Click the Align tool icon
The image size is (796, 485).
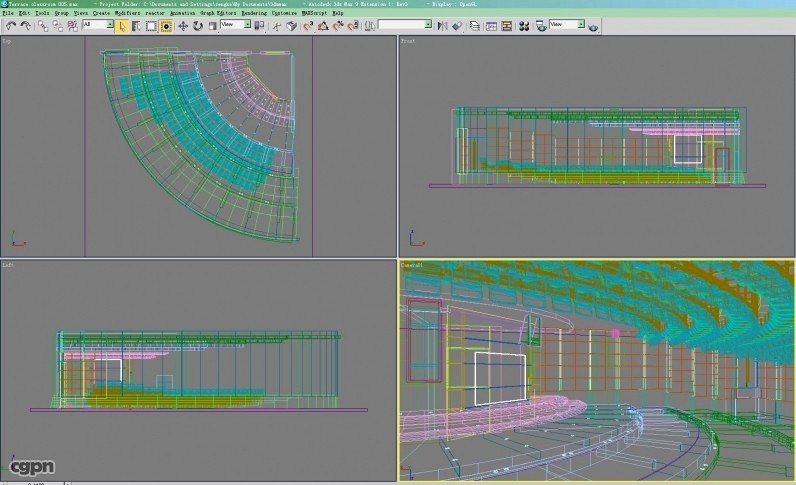[x=457, y=25]
